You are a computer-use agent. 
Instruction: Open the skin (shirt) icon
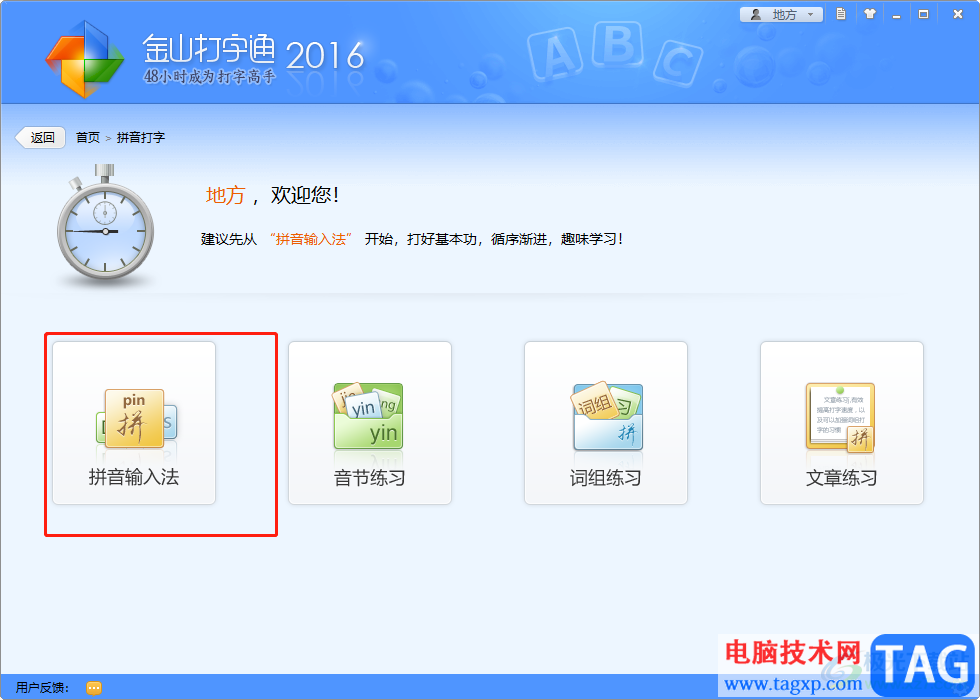[869, 14]
